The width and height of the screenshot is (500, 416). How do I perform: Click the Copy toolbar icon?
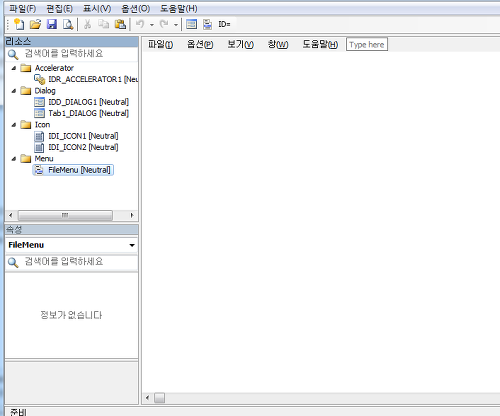coord(104,24)
